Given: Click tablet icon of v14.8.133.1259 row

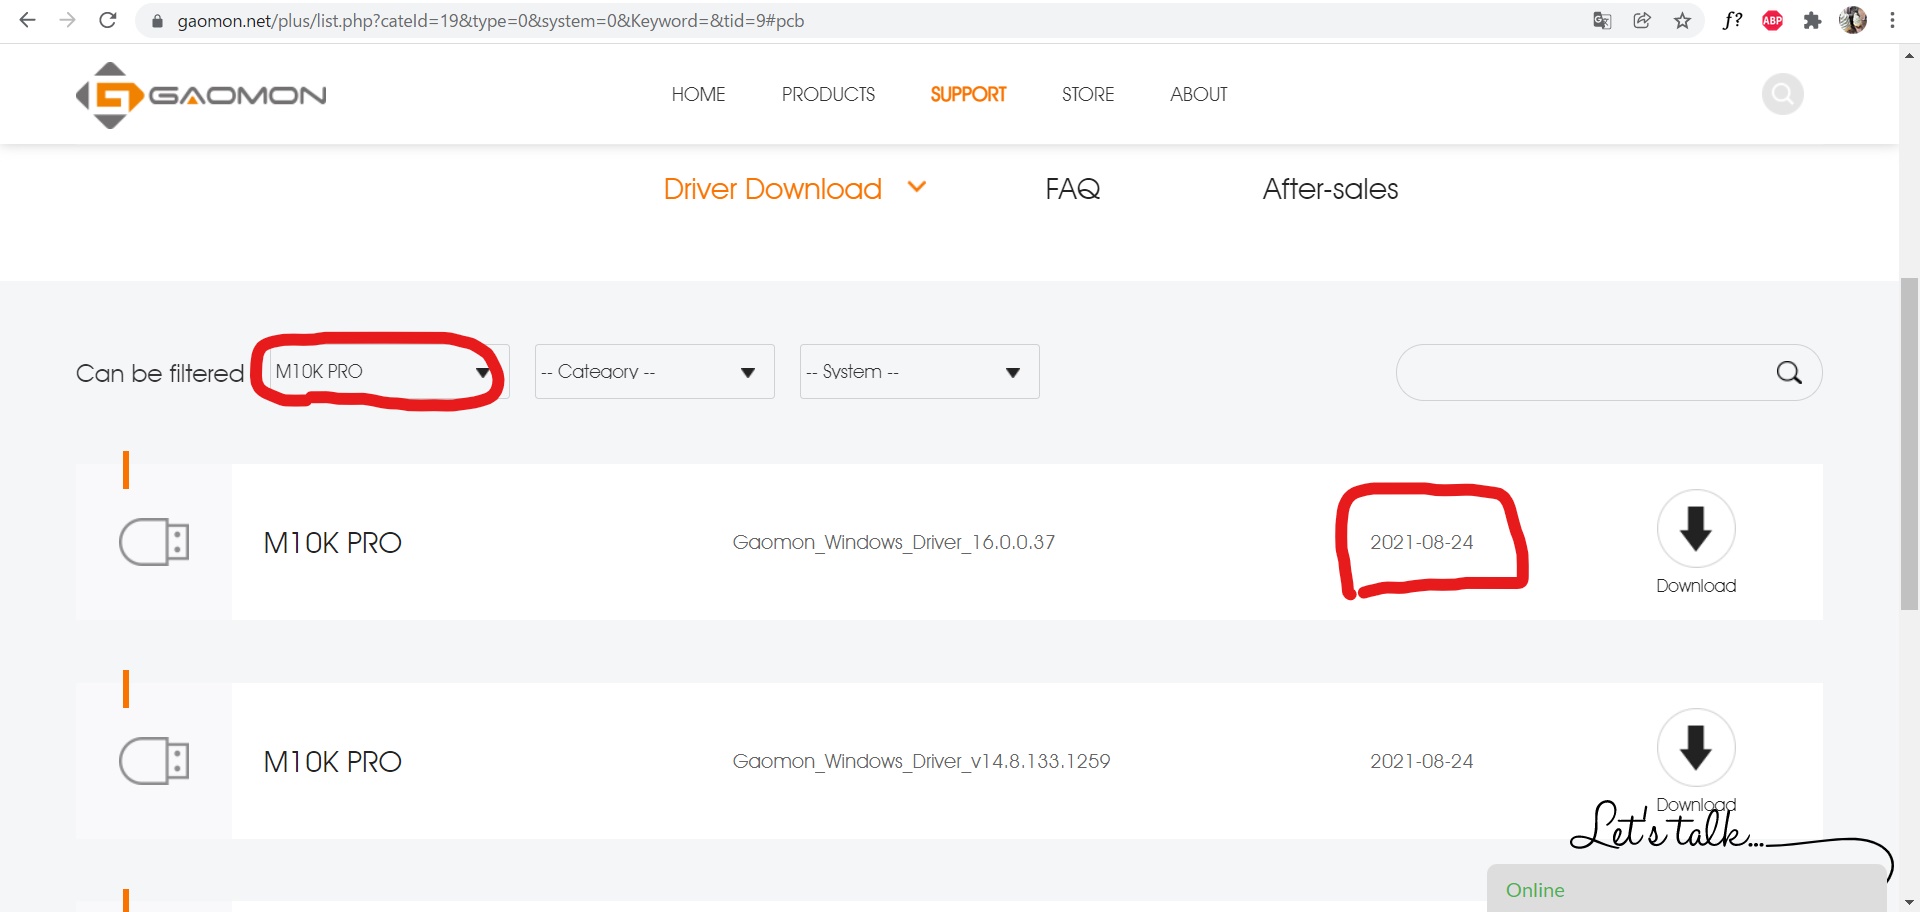Looking at the screenshot, I should [x=154, y=761].
